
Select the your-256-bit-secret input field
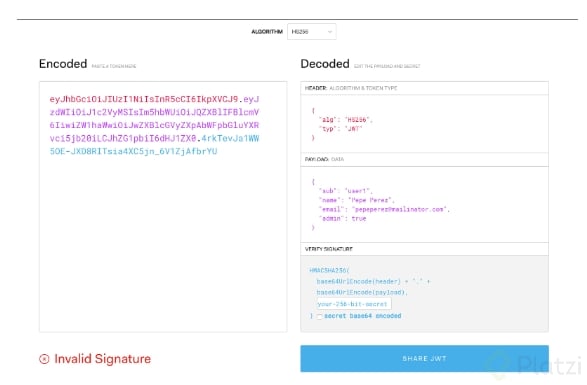tap(354, 304)
